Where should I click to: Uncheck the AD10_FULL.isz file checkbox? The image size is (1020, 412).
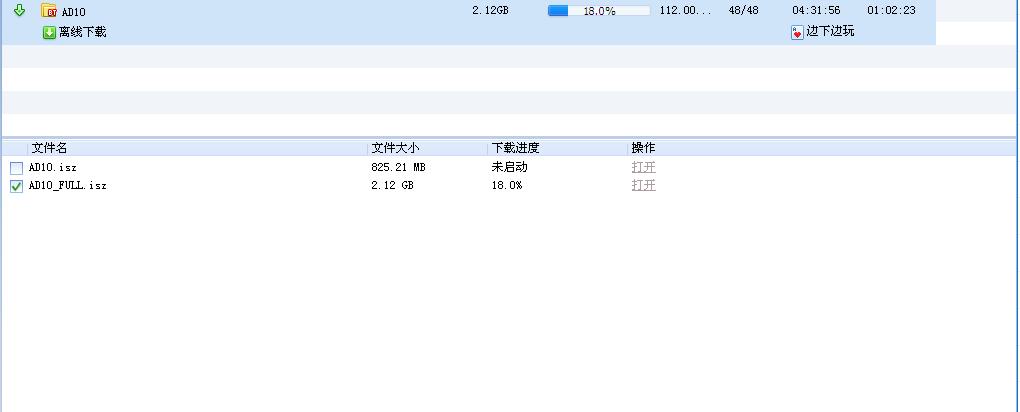click(16, 186)
